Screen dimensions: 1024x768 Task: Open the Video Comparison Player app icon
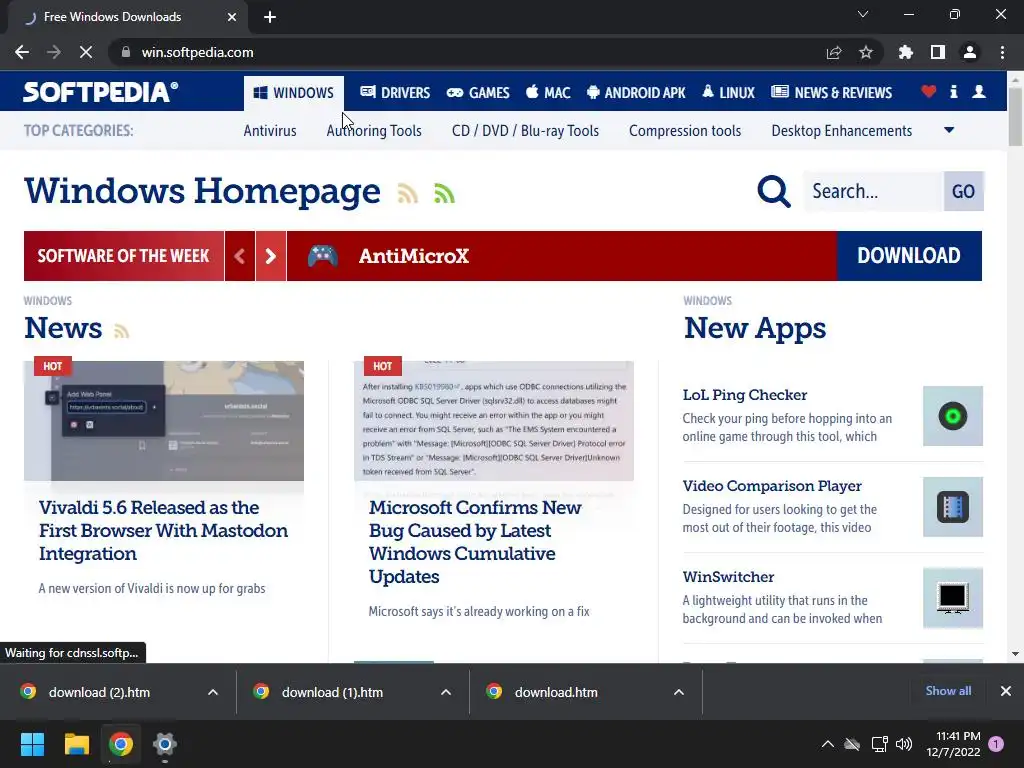(953, 507)
